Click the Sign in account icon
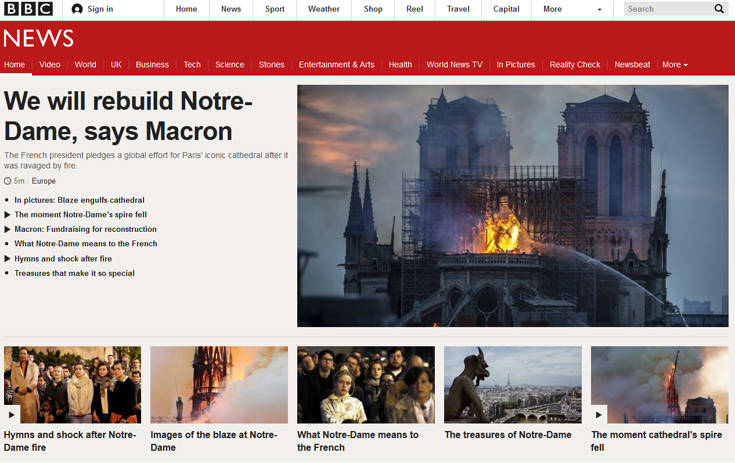The image size is (735, 463). pyautogui.click(x=78, y=9)
